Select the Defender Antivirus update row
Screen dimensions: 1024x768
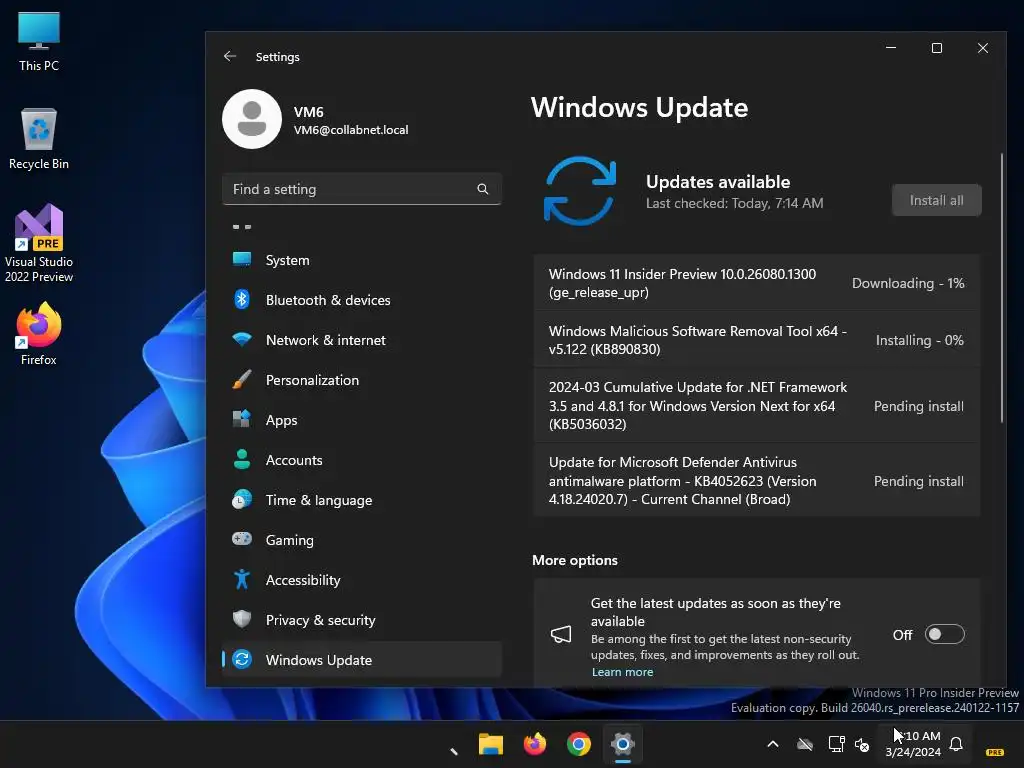click(x=757, y=481)
